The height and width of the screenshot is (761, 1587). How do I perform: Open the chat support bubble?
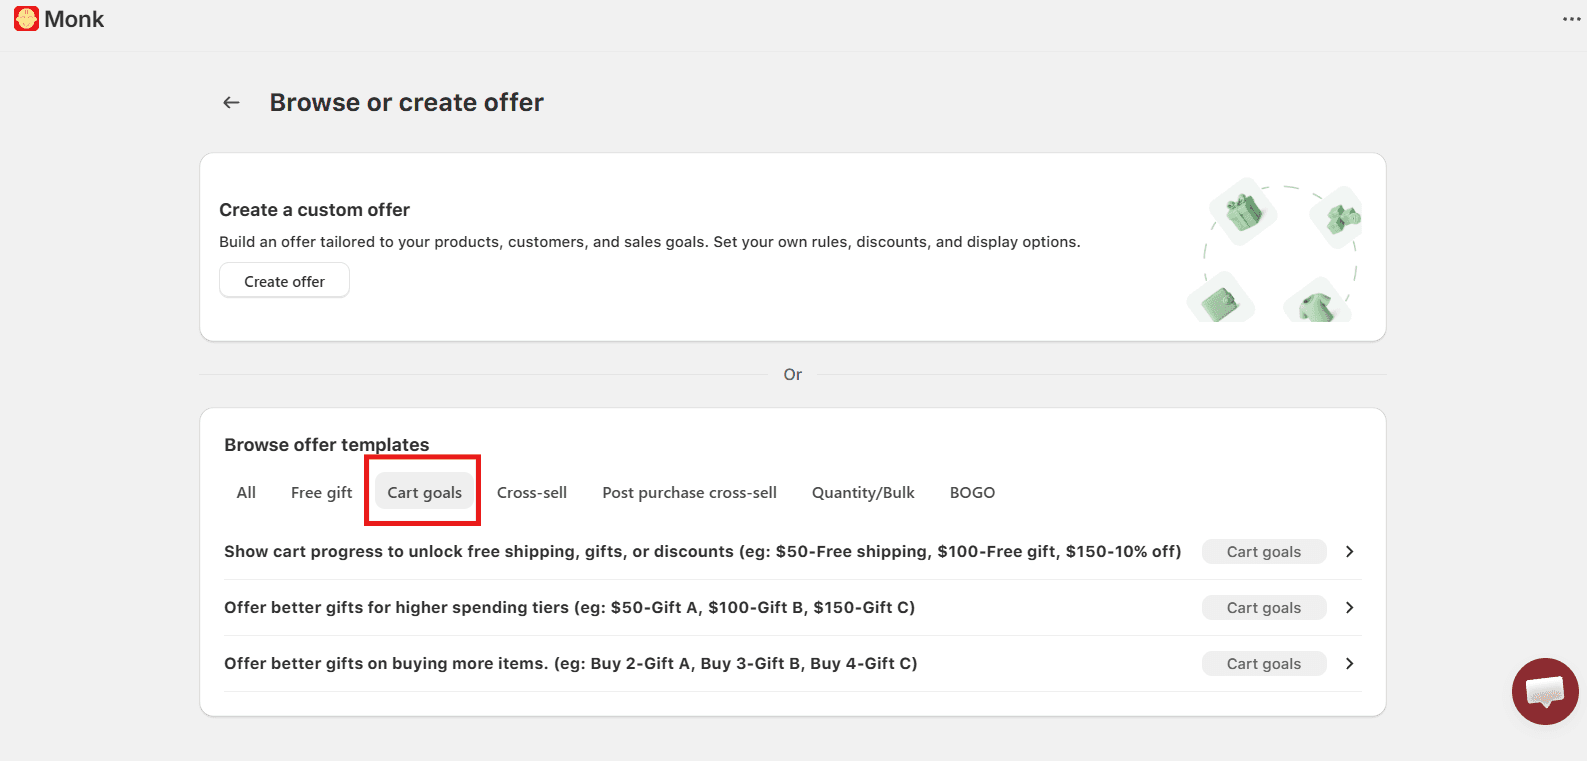(x=1545, y=691)
